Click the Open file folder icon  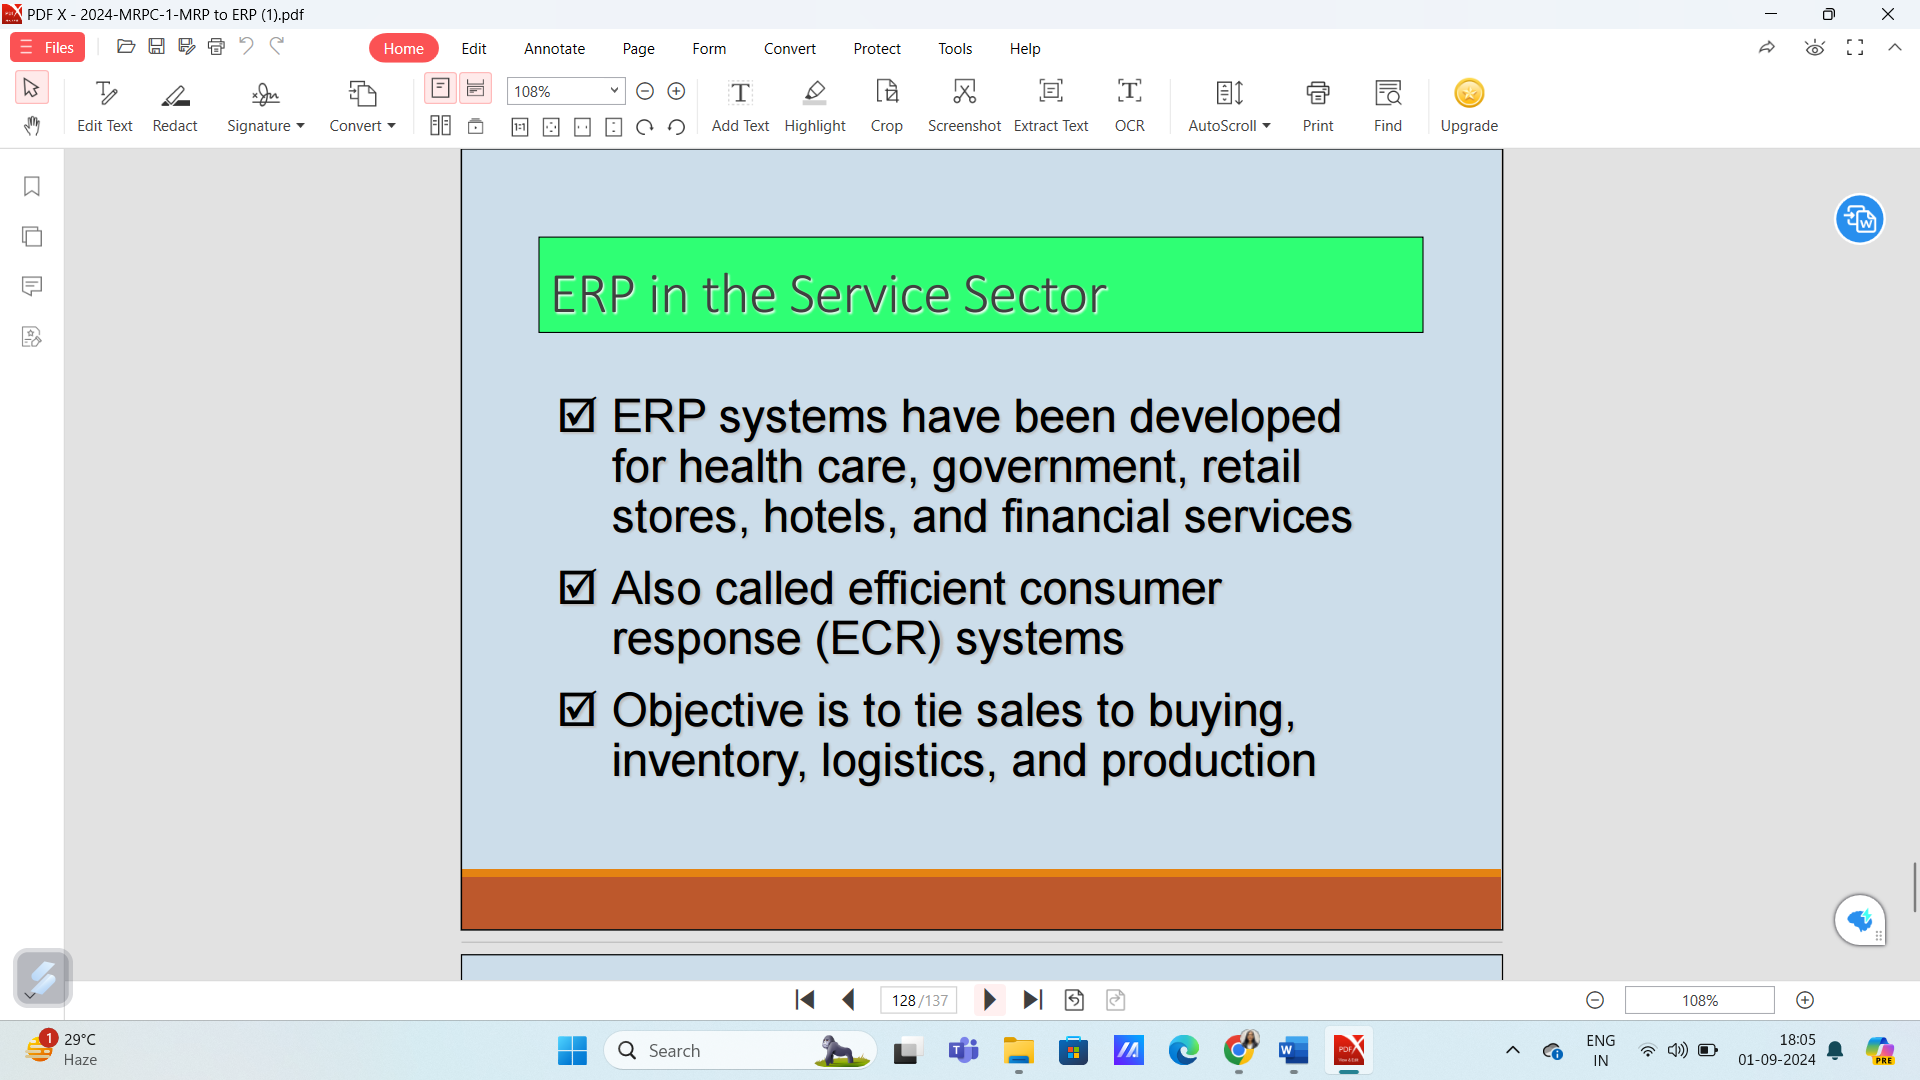pyautogui.click(x=126, y=46)
